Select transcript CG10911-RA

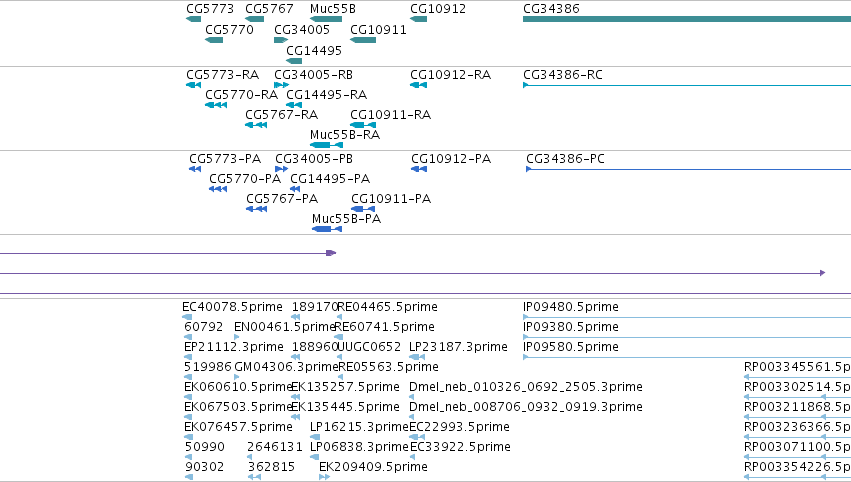point(390,115)
